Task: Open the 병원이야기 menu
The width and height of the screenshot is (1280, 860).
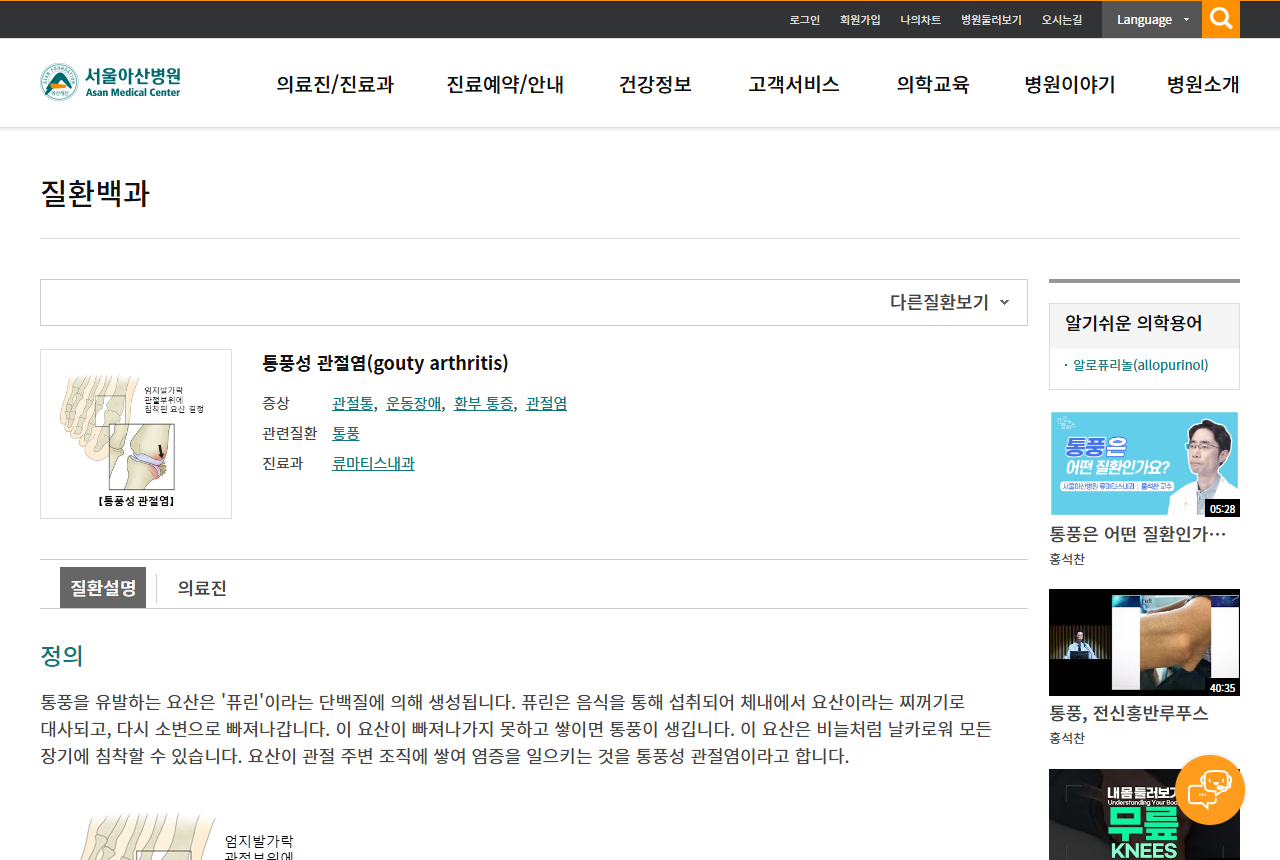Action: pyautogui.click(x=1070, y=84)
